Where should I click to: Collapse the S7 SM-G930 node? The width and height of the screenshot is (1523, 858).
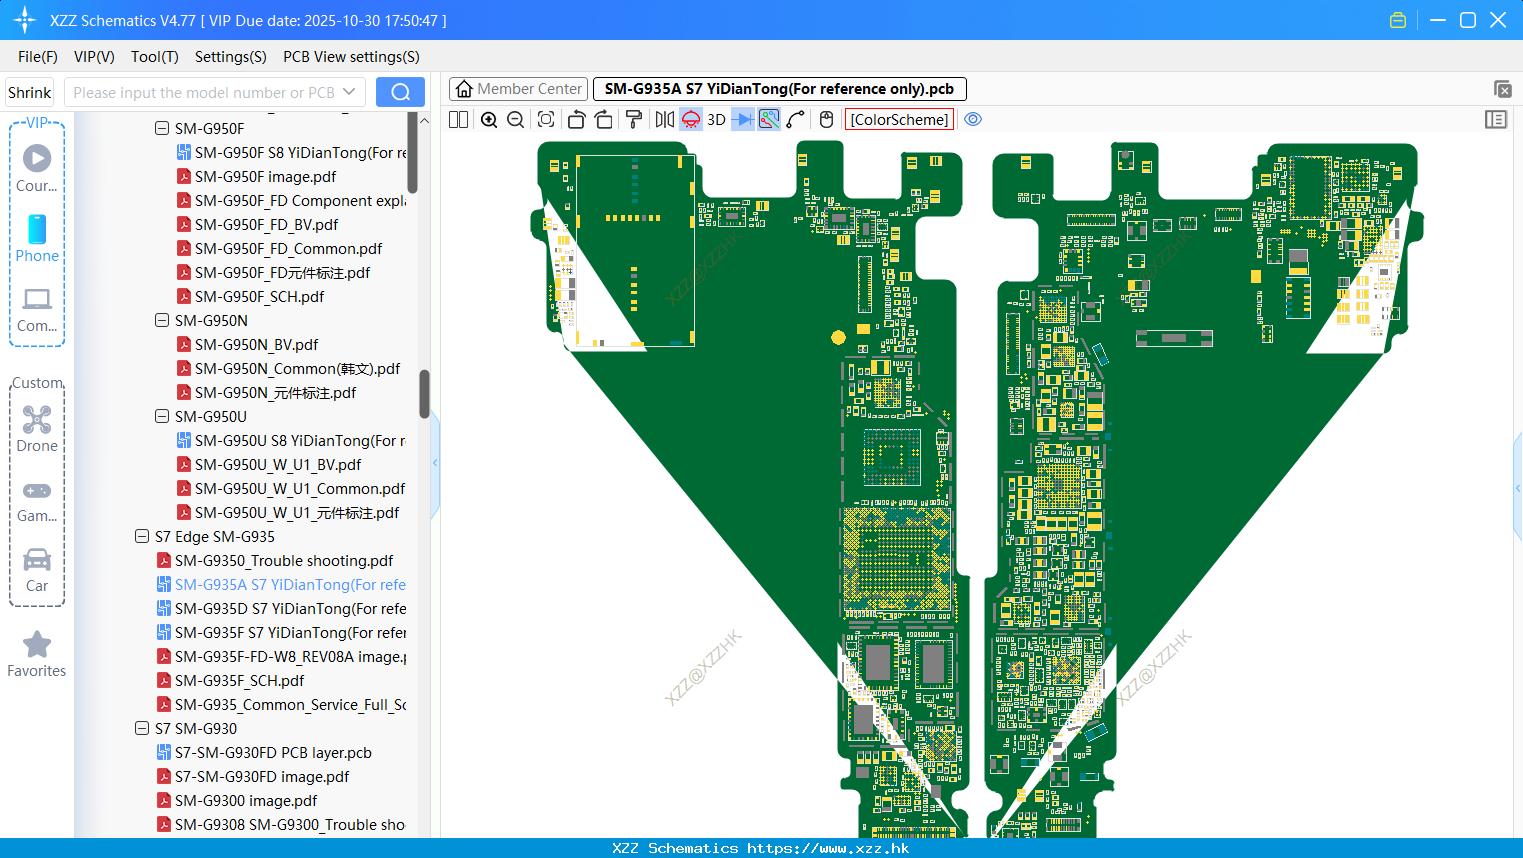click(142, 728)
